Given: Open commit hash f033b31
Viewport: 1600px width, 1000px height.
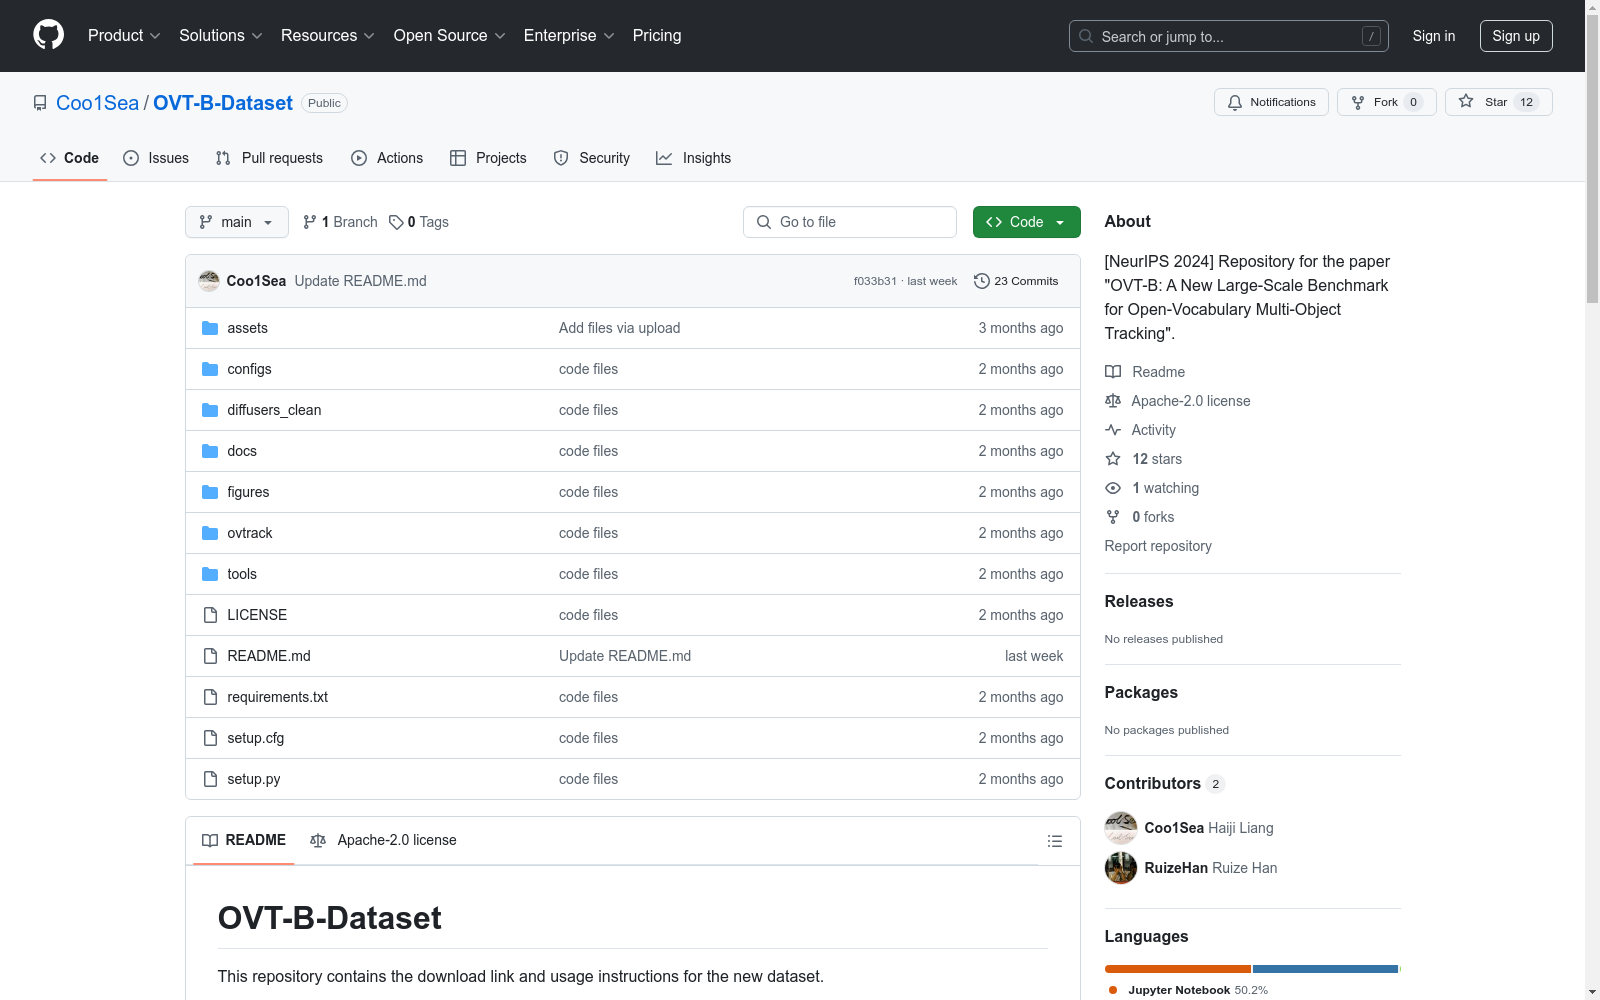Looking at the screenshot, I should click(x=875, y=281).
